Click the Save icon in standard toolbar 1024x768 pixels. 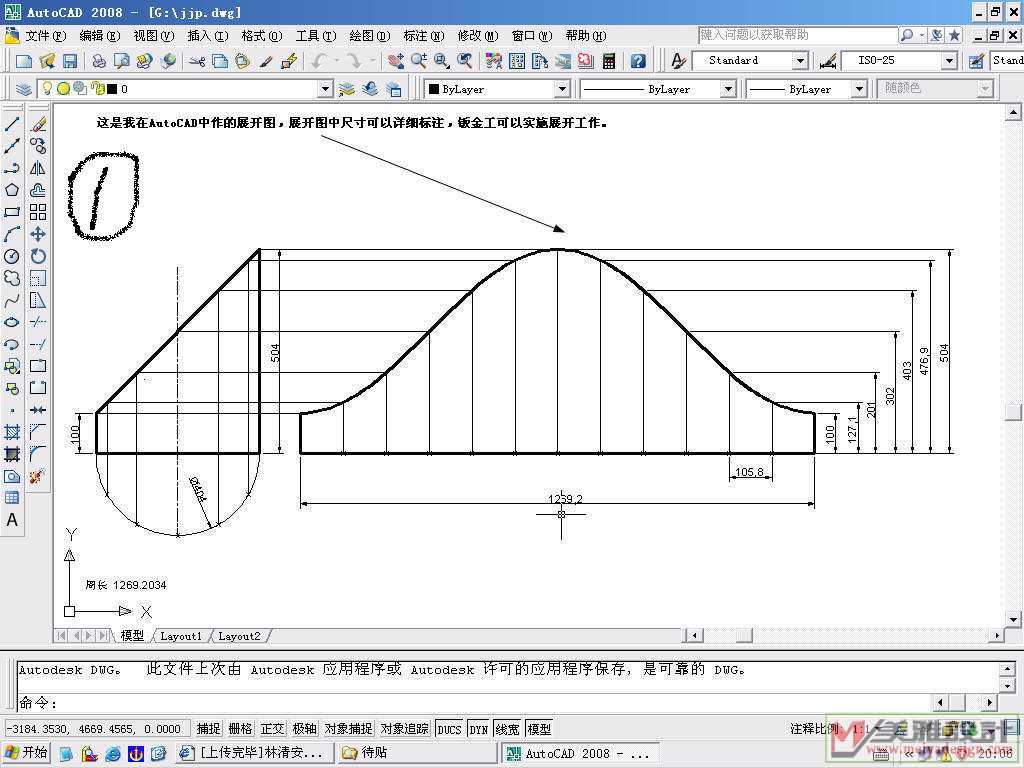(x=70, y=61)
